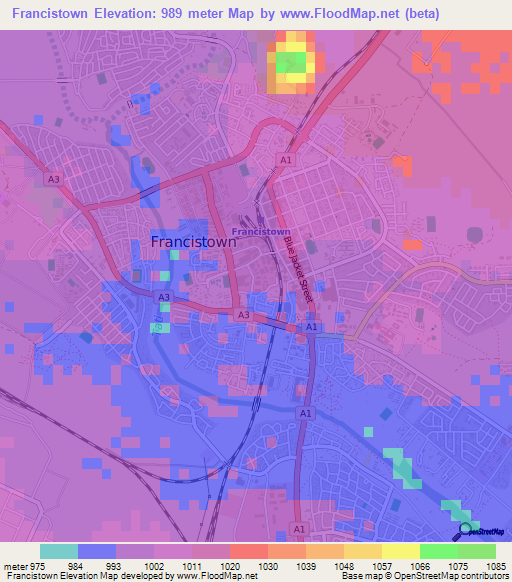Open the FloodMap.net link in the footer credit
This screenshot has height=582, width=512.
click(217, 576)
